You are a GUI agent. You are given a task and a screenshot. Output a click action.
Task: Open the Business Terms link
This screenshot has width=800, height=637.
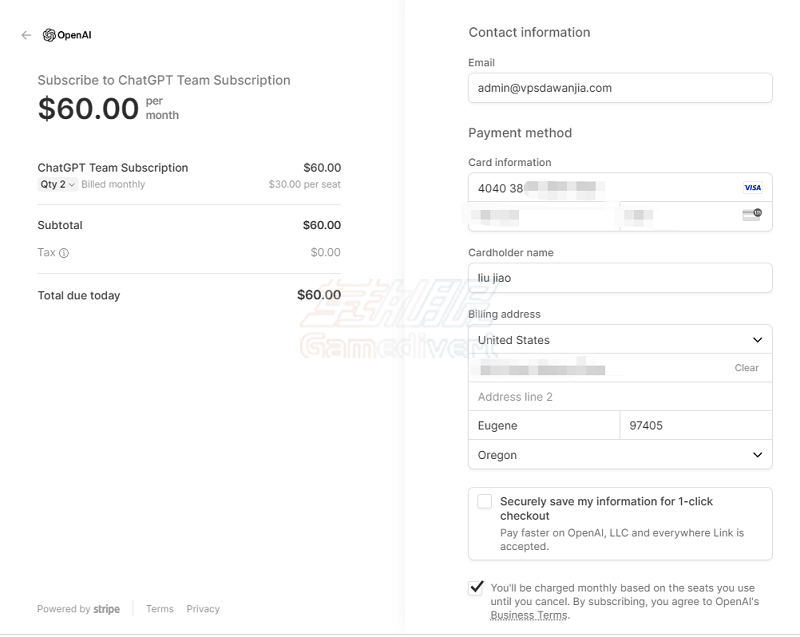(529, 616)
